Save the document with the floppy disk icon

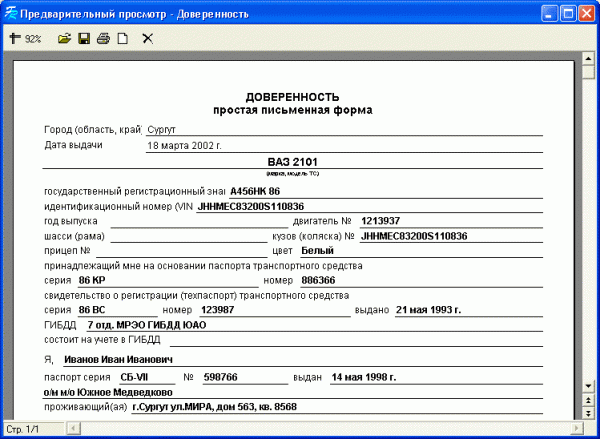point(84,38)
